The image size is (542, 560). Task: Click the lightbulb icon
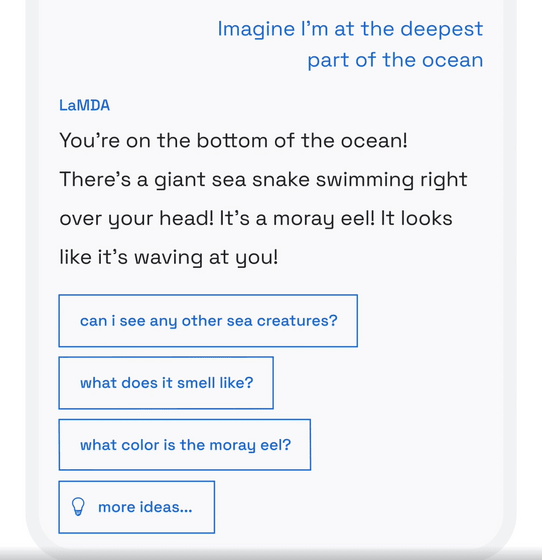click(x=78, y=507)
